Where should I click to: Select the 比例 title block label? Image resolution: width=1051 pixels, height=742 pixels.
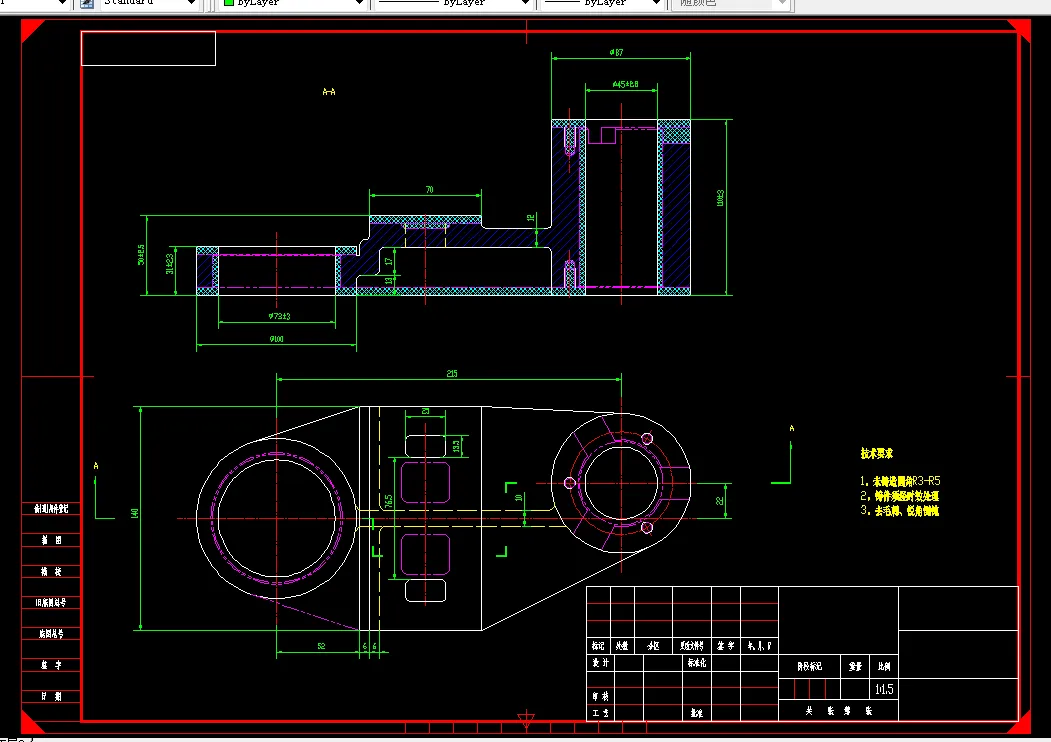(x=884, y=666)
